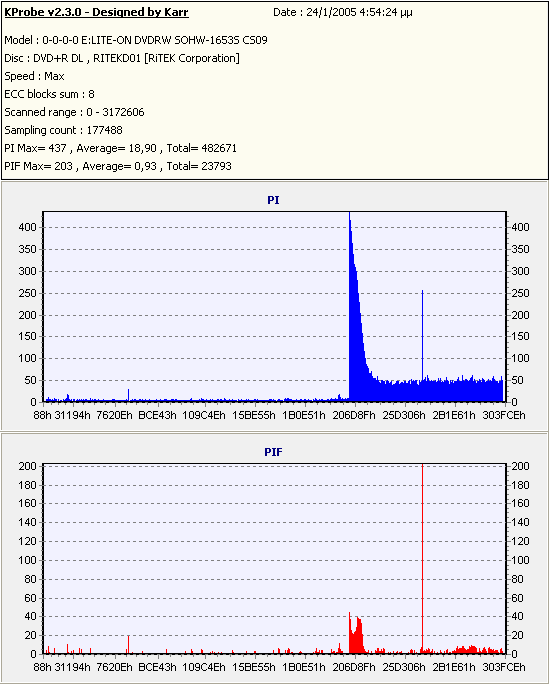Click the 400 gridline label on PI axis
549x684 pixels.
27,227
